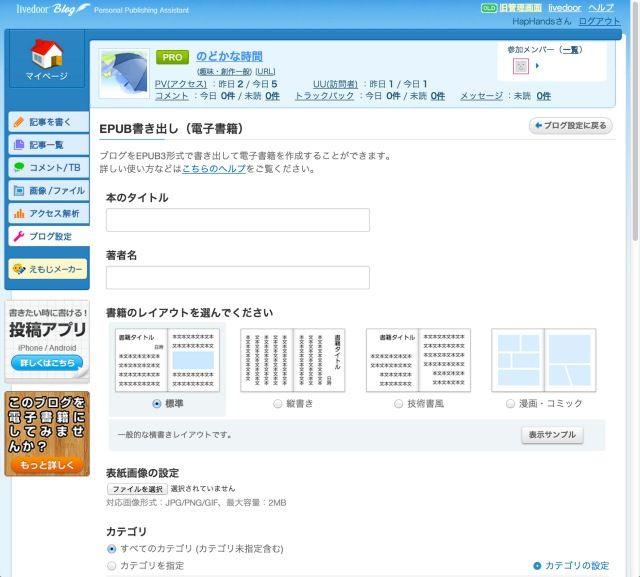Click ブログ設定に戻る button
Viewport: 640px width, 577px height.
(571, 125)
